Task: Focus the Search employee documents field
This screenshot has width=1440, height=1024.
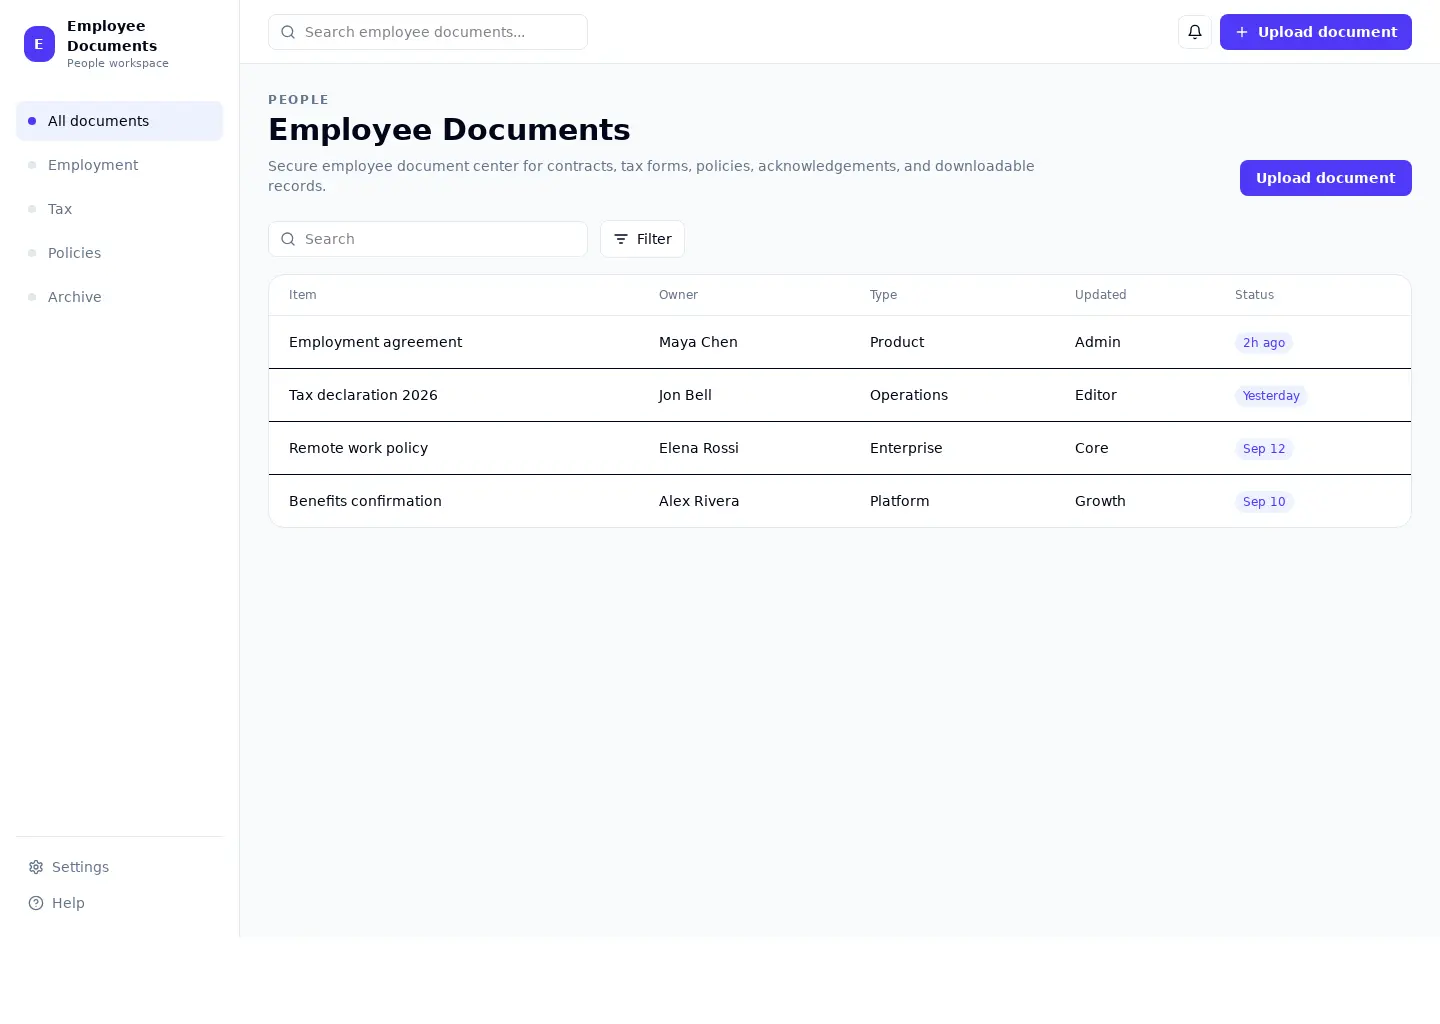Action: click(428, 32)
